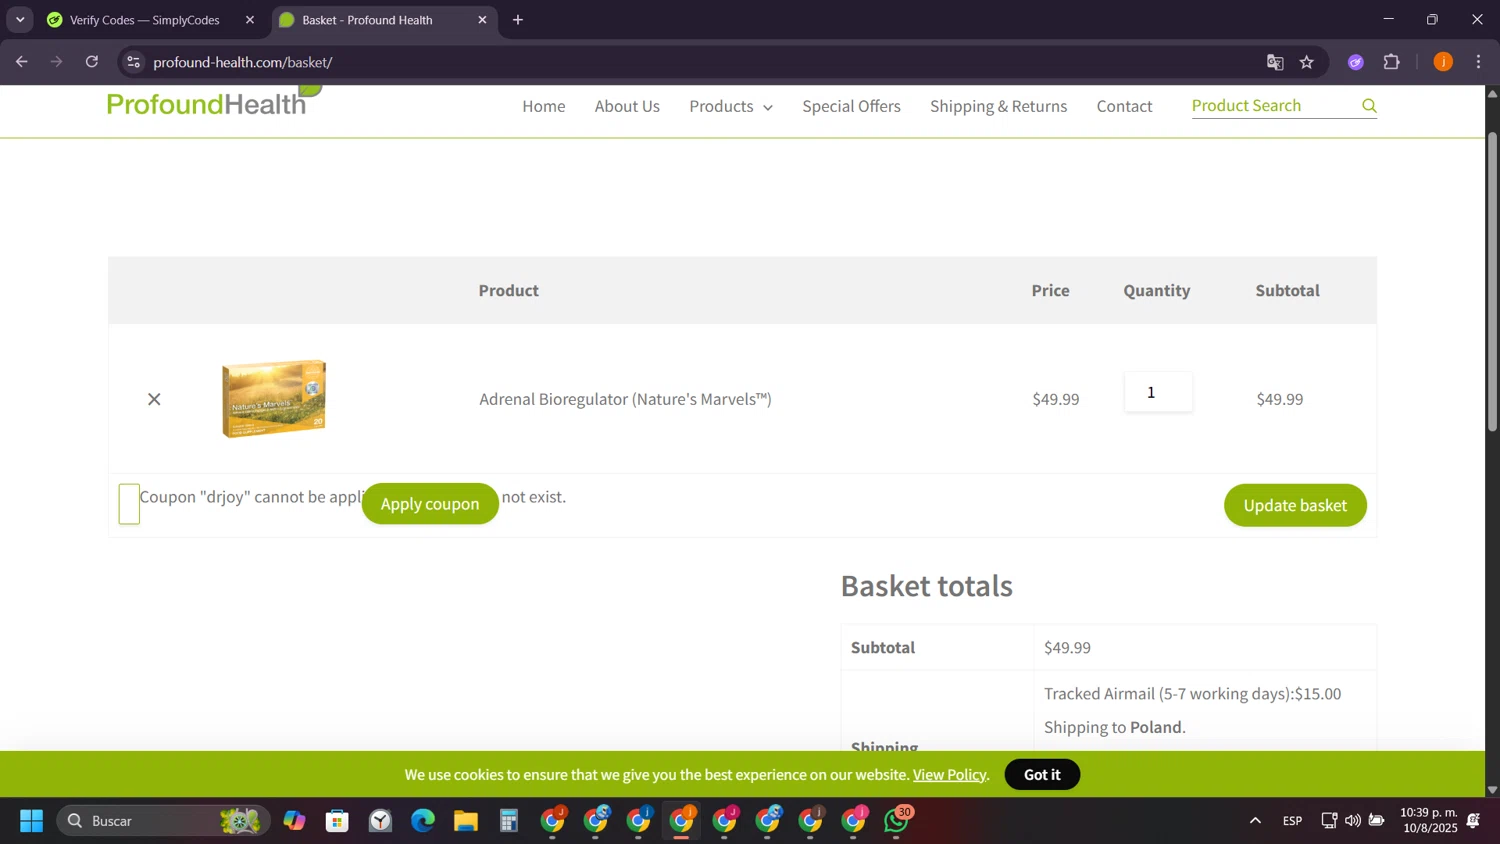Viewport: 1500px width, 844px height.
Task: Click the quantity input field
Action: coord(1158,392)
